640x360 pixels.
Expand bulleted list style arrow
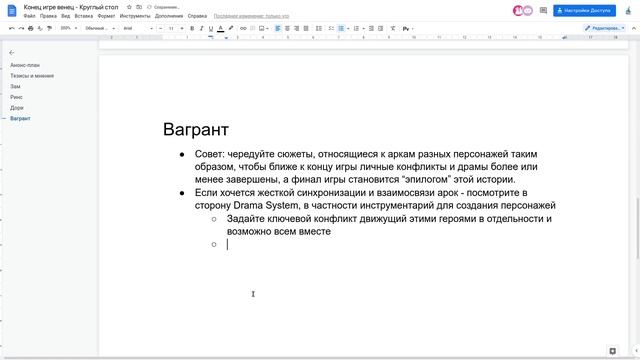click(x=348, y=29)
